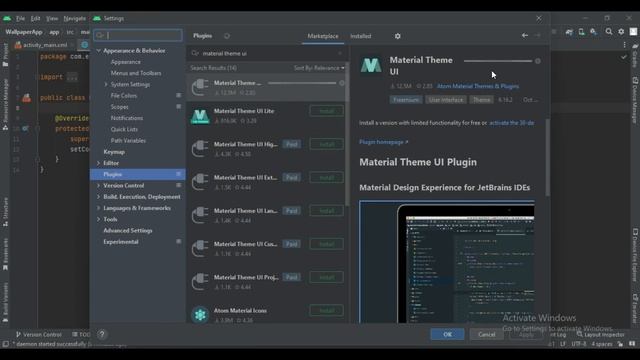Screen dimensions: 640x360
Task: Open the Plugin homepage link
Action: [x=384, y=142]
